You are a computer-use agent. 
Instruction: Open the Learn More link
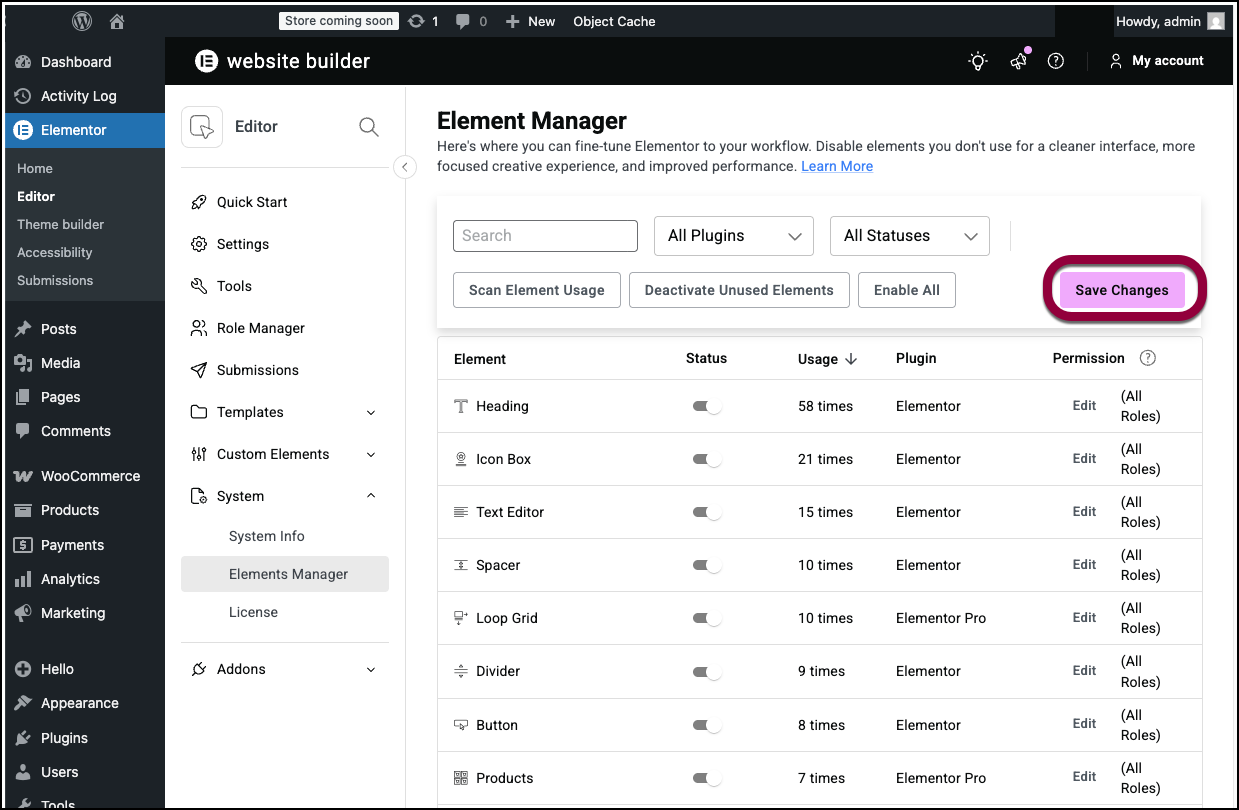point(836,166)
